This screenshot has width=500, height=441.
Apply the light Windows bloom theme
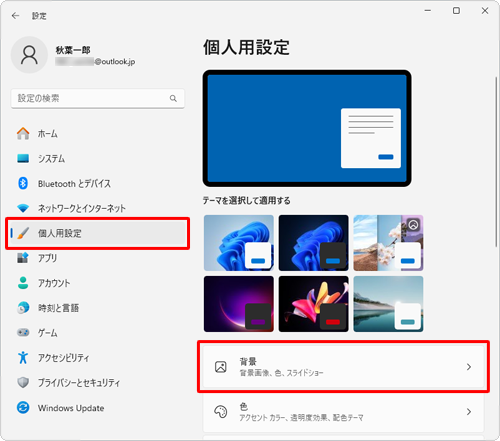[x=239, y=243]
